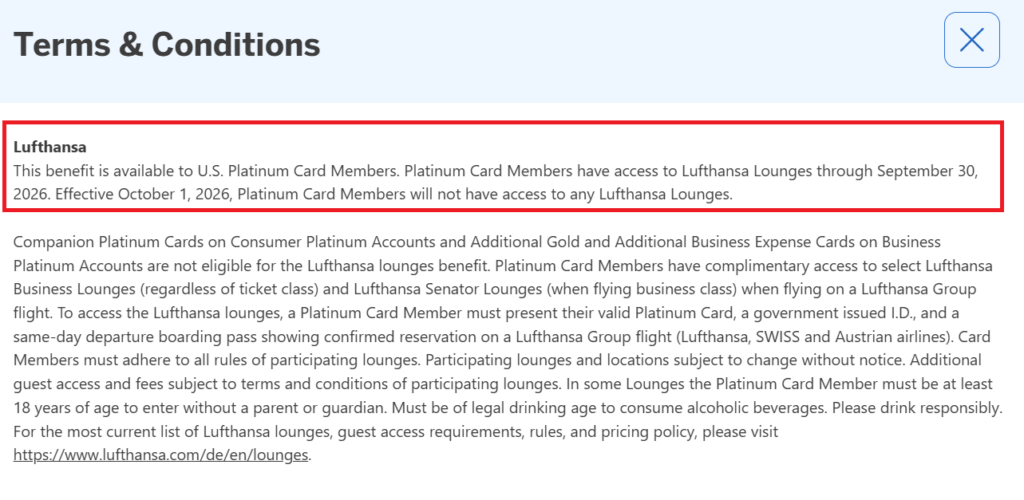This screenshot has height=500, width=1024.
Task: Open the lufthansa.com lounges link
Action: pyautogui.click(x=161, y=455)
